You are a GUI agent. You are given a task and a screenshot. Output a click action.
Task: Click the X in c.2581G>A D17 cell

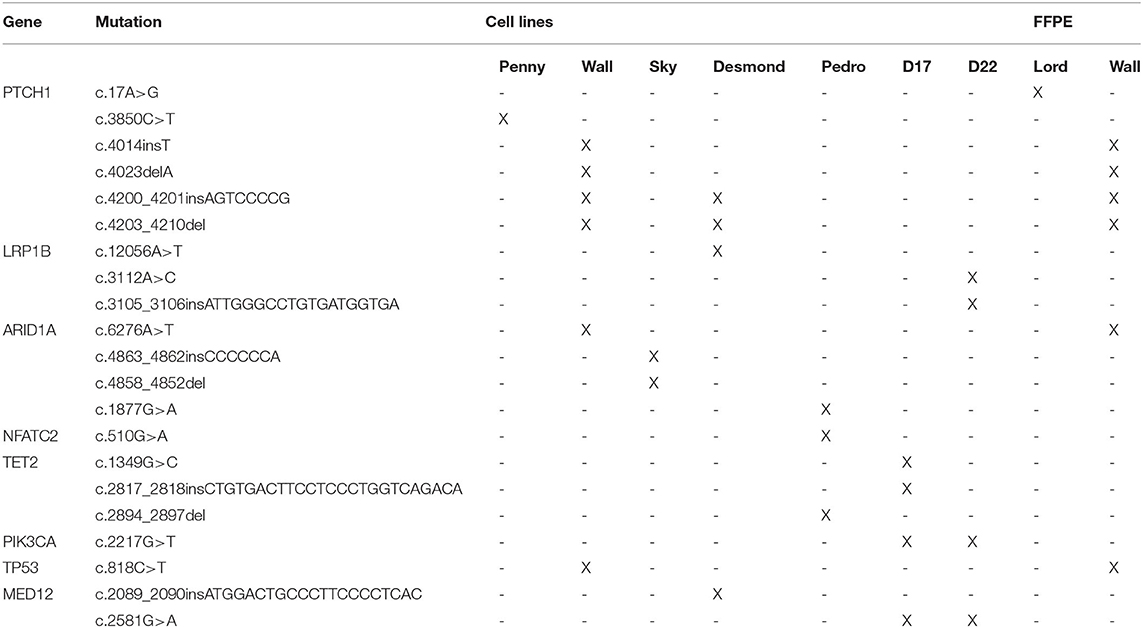tap(907, 621)
